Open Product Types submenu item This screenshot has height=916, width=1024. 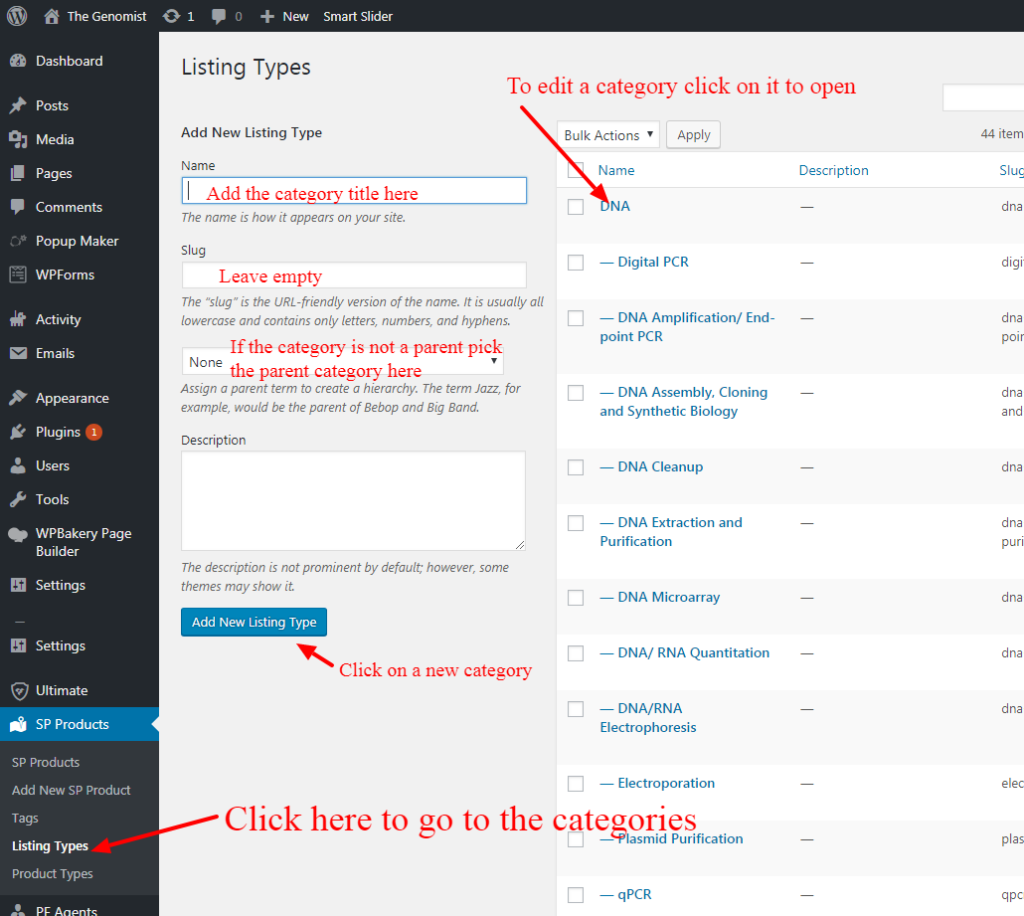[x=52, y=873]
